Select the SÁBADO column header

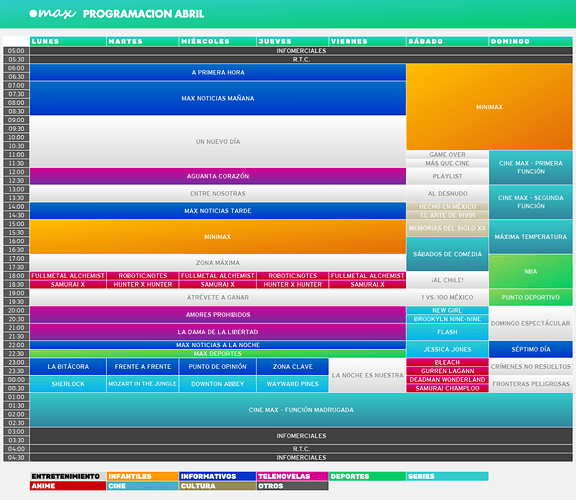[447, 41]
